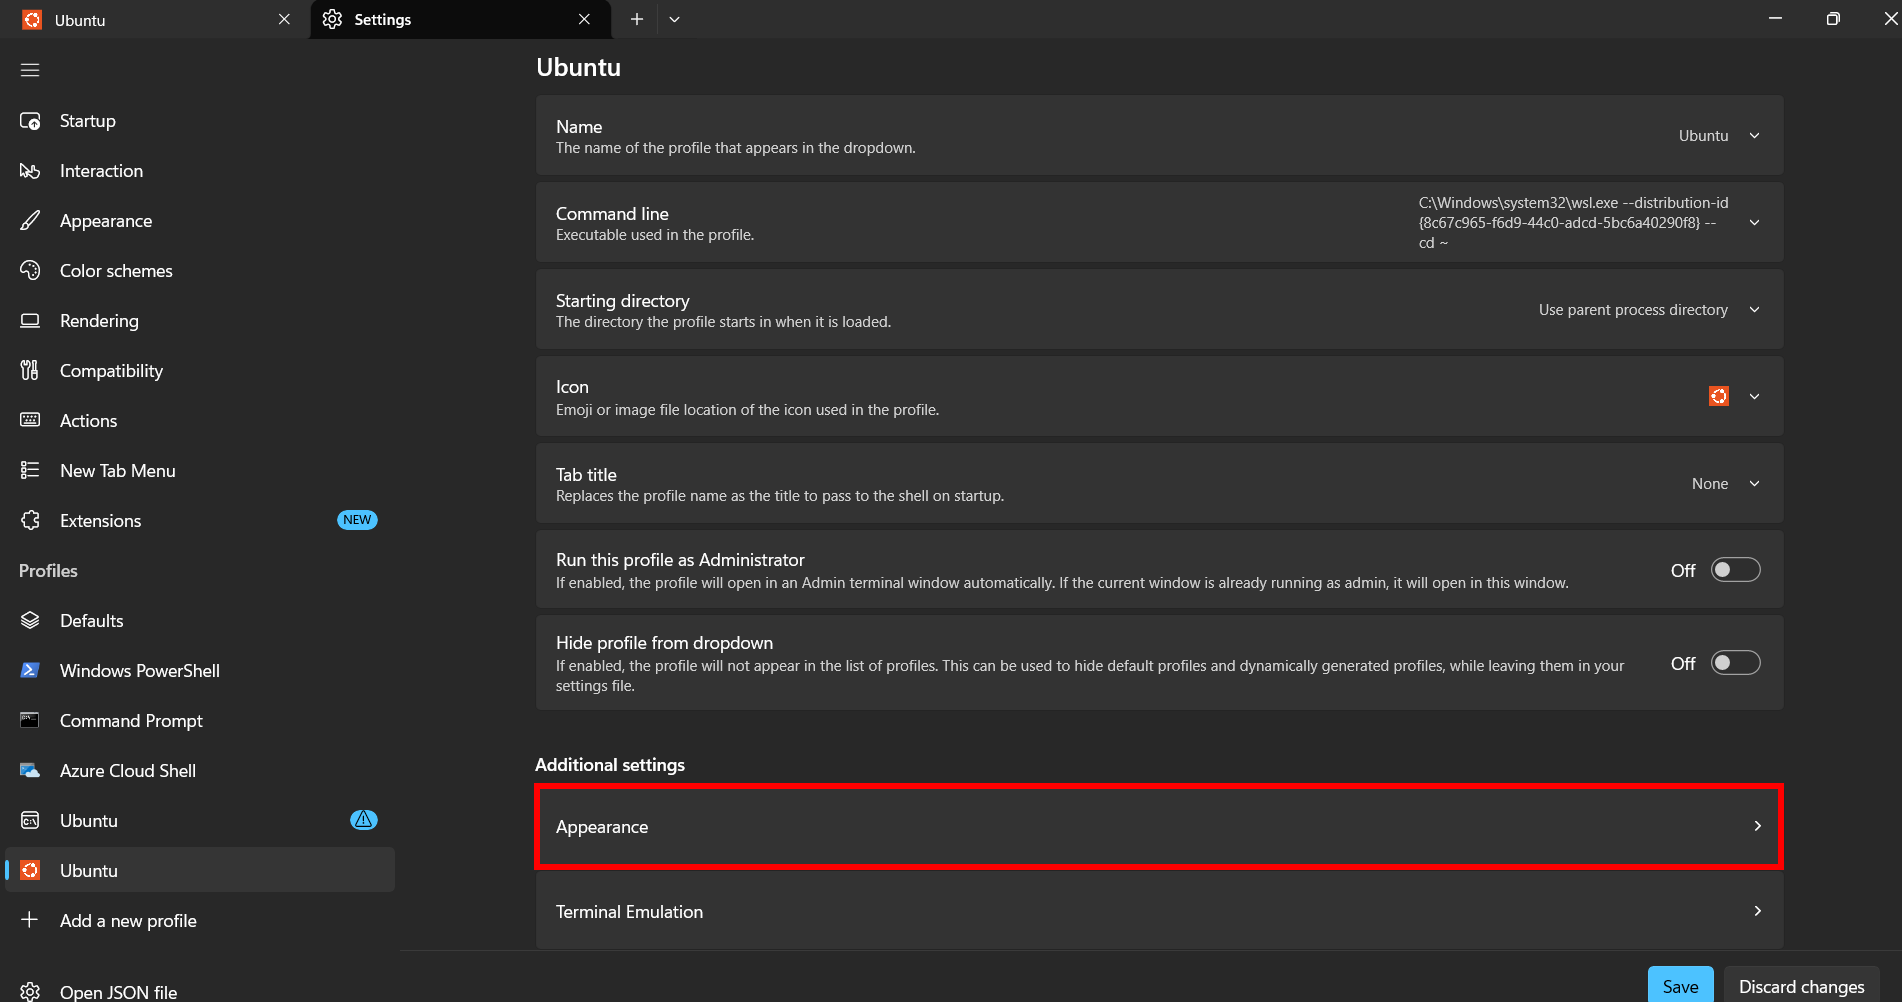Viewport: 1902px width, 1002px height.
Task: Click the New Tab Menu list icon
Action: pyautogui.click(x=30, y=471)
